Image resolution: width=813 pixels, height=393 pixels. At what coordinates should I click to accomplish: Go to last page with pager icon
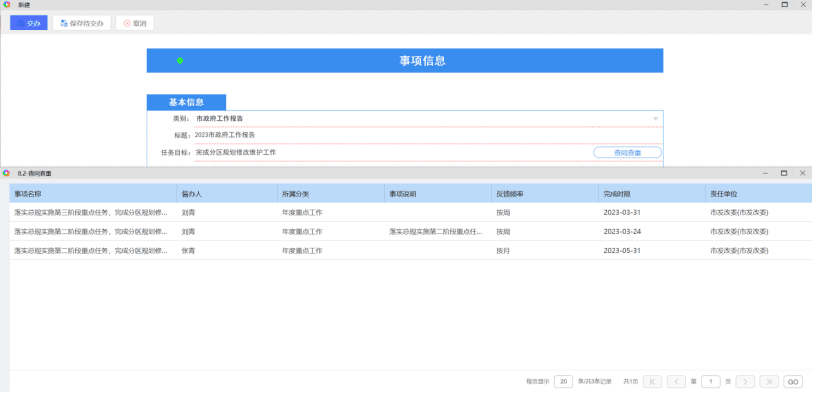point(769,382)
